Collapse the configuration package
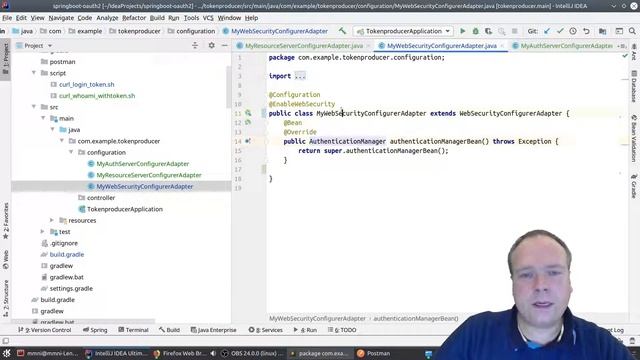This screenshot has width=640, height=360. click(x=71, y=152)
